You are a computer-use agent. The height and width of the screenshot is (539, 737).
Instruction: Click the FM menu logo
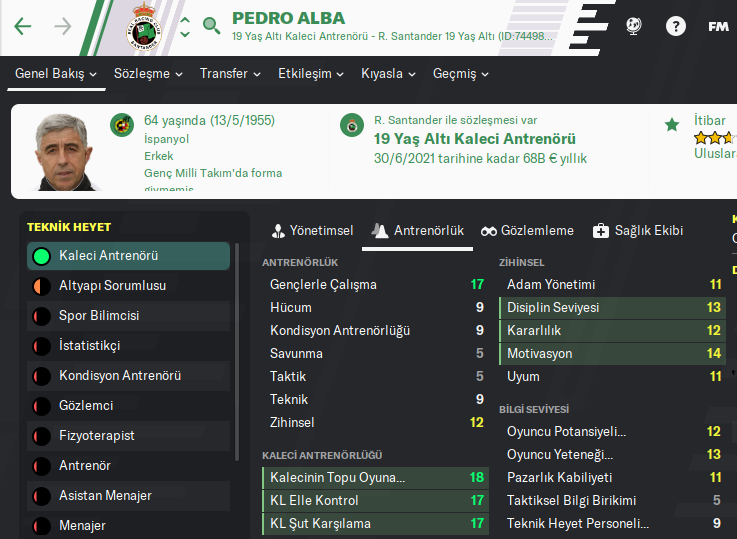pos(718,27)
